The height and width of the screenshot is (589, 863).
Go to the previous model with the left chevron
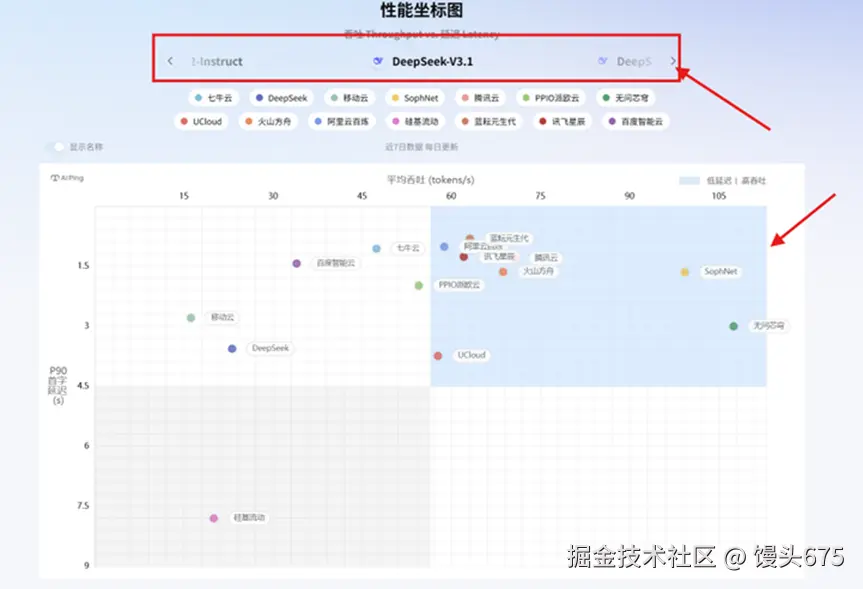[170, 61]
